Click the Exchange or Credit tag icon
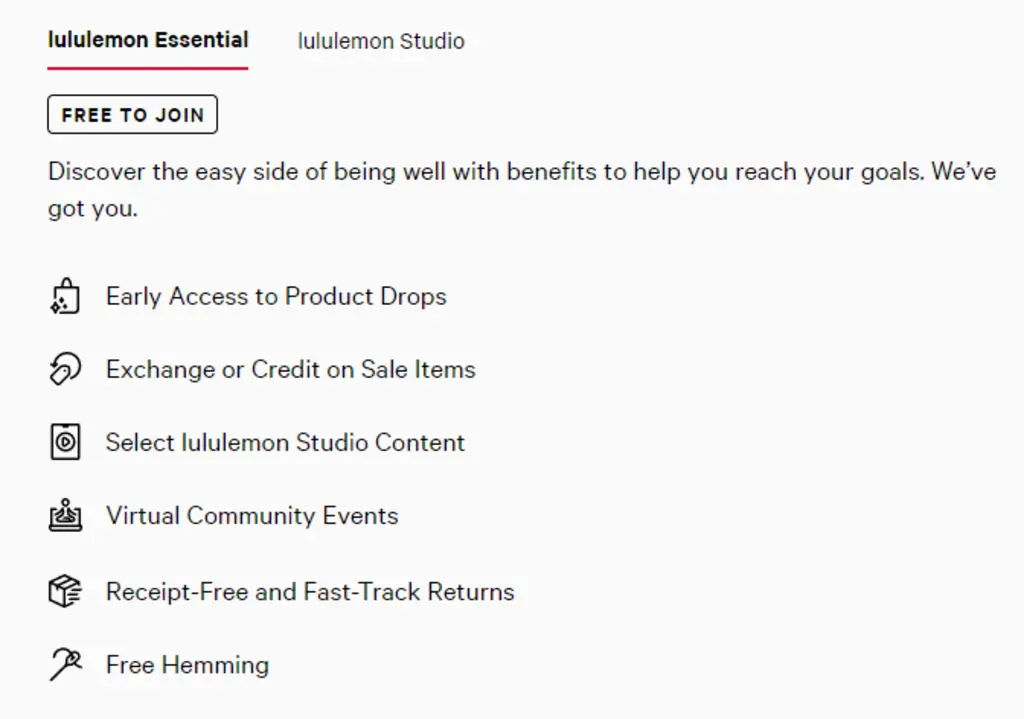The width and height of the screenshot is (1024, 719). tap(64, 369)
